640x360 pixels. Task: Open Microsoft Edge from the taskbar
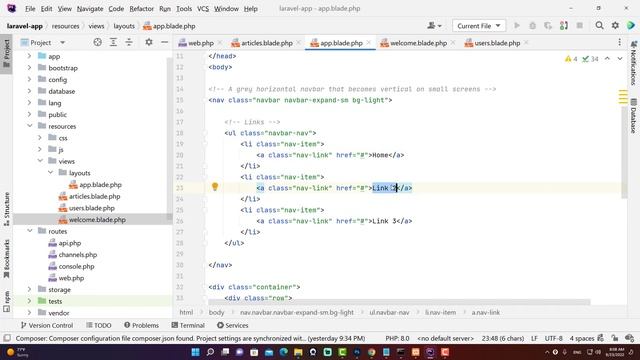pos(283,352)
